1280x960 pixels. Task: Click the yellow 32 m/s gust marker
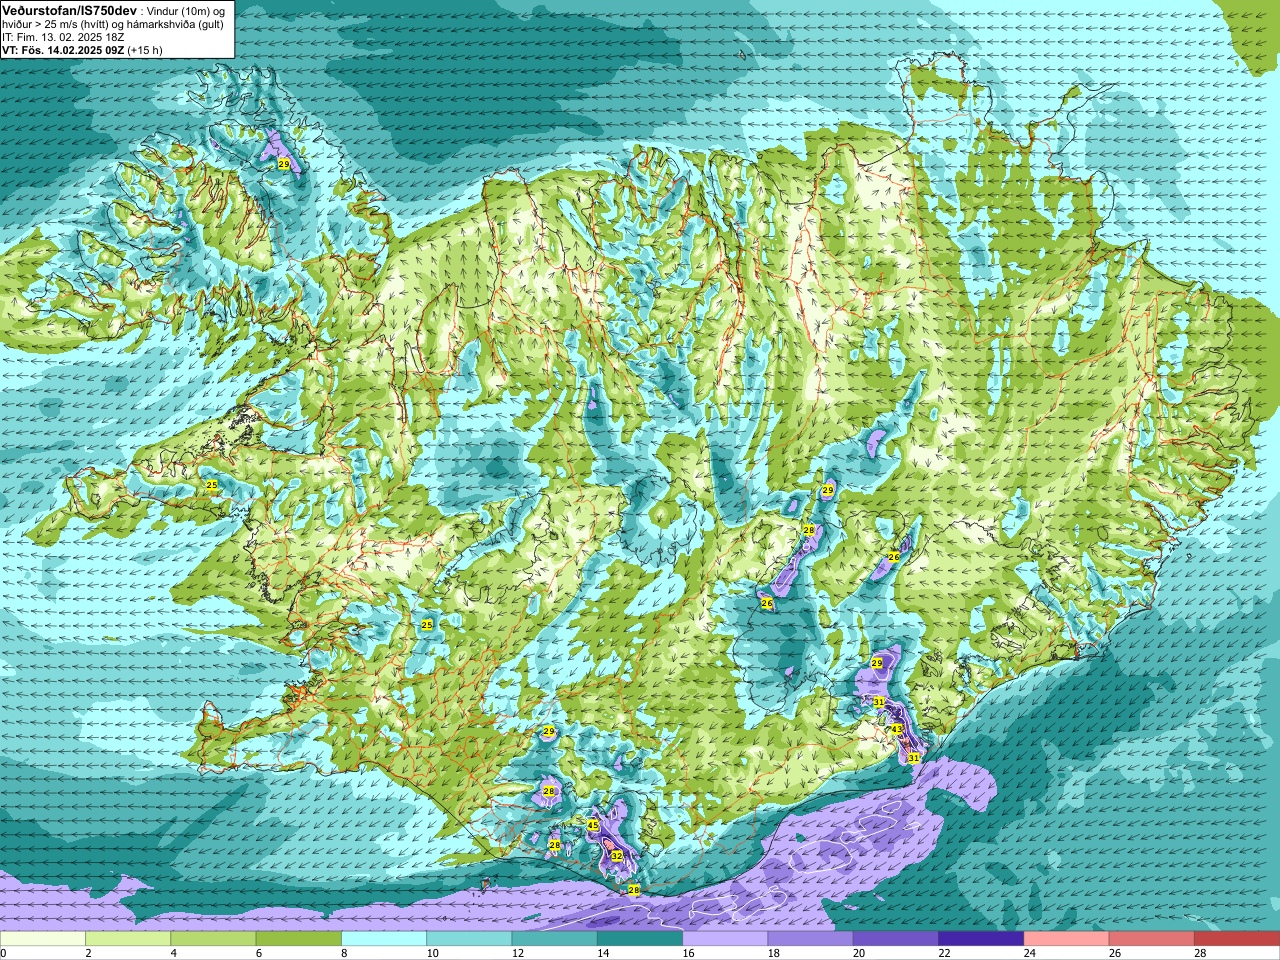click(617, 856)
